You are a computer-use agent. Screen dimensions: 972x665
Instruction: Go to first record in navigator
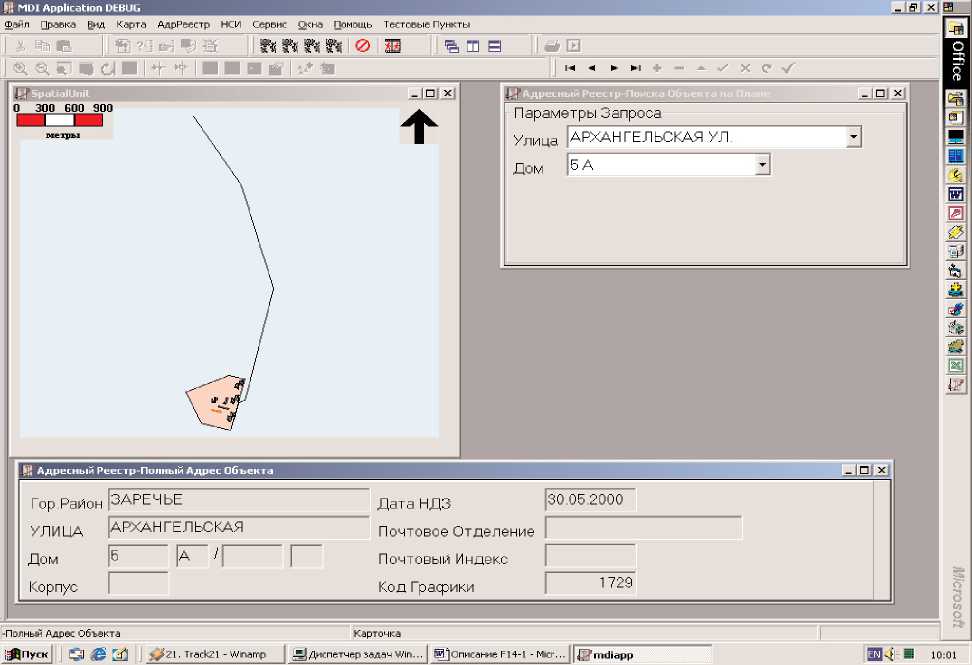[570, 68]
